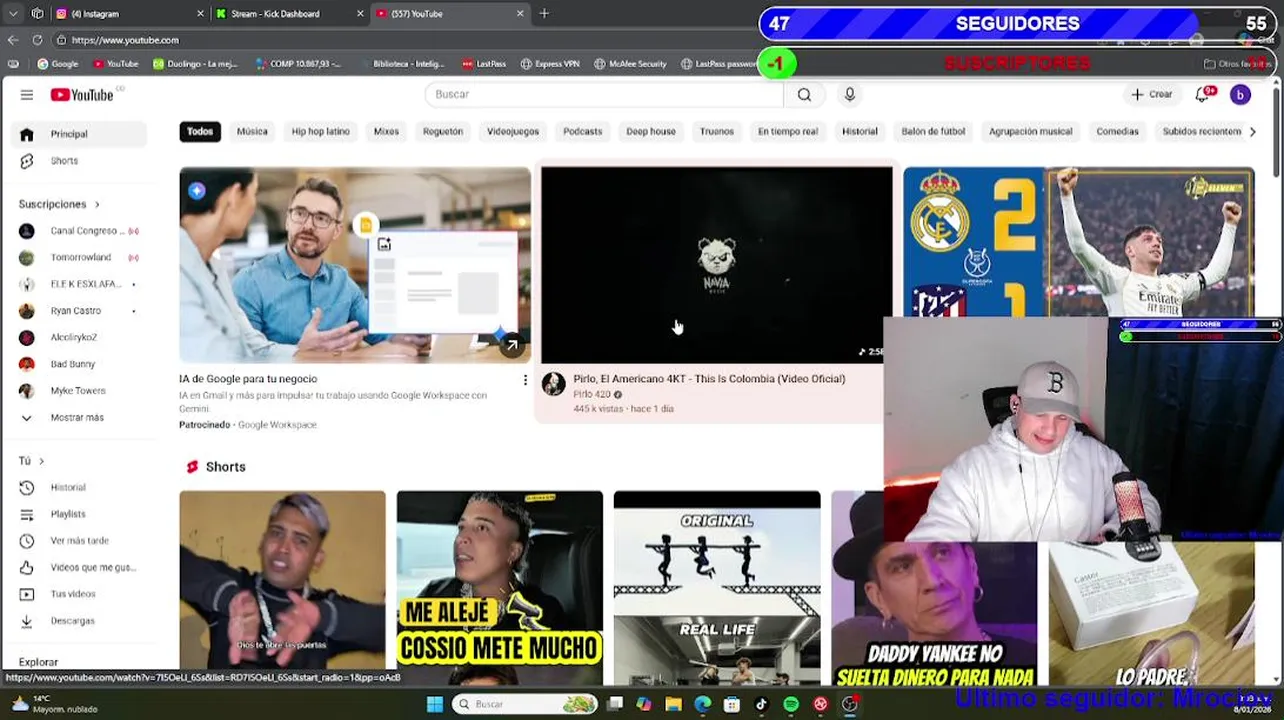Open the notifications bell
This screenshot has height=720, width=1284.
[1203, 94]
